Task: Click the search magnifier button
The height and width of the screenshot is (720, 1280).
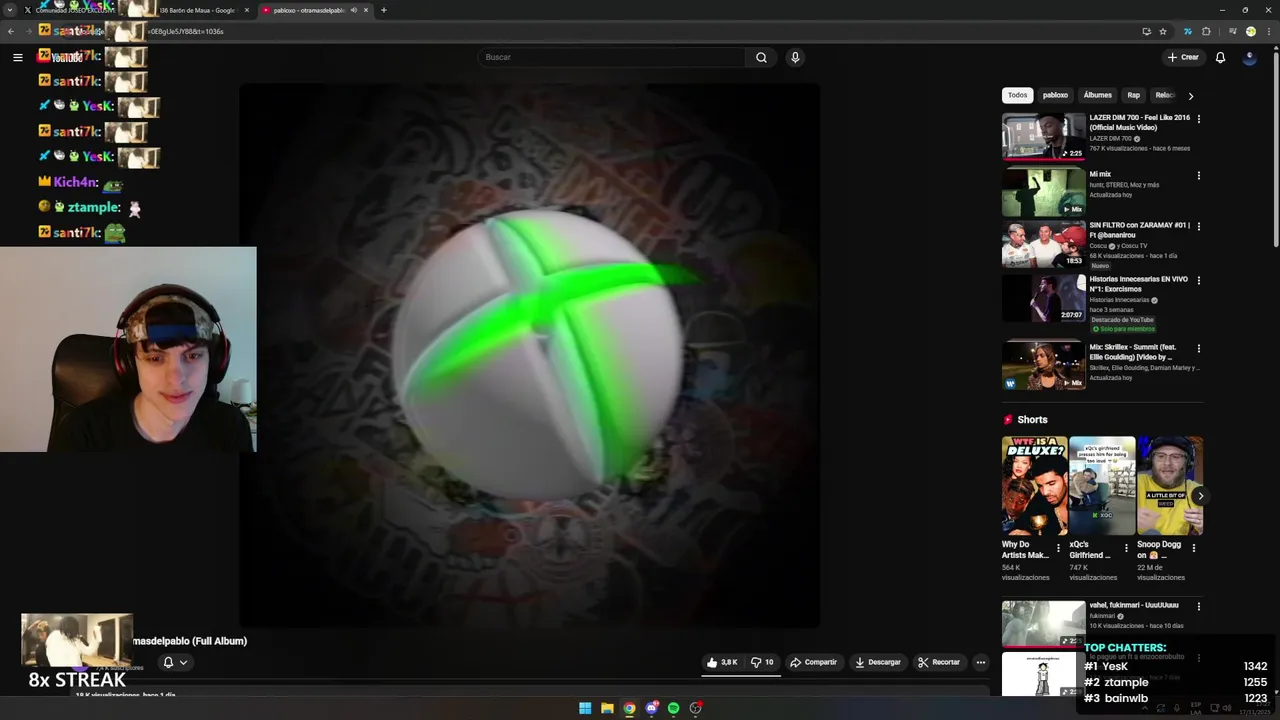Action: pos(761,57)
